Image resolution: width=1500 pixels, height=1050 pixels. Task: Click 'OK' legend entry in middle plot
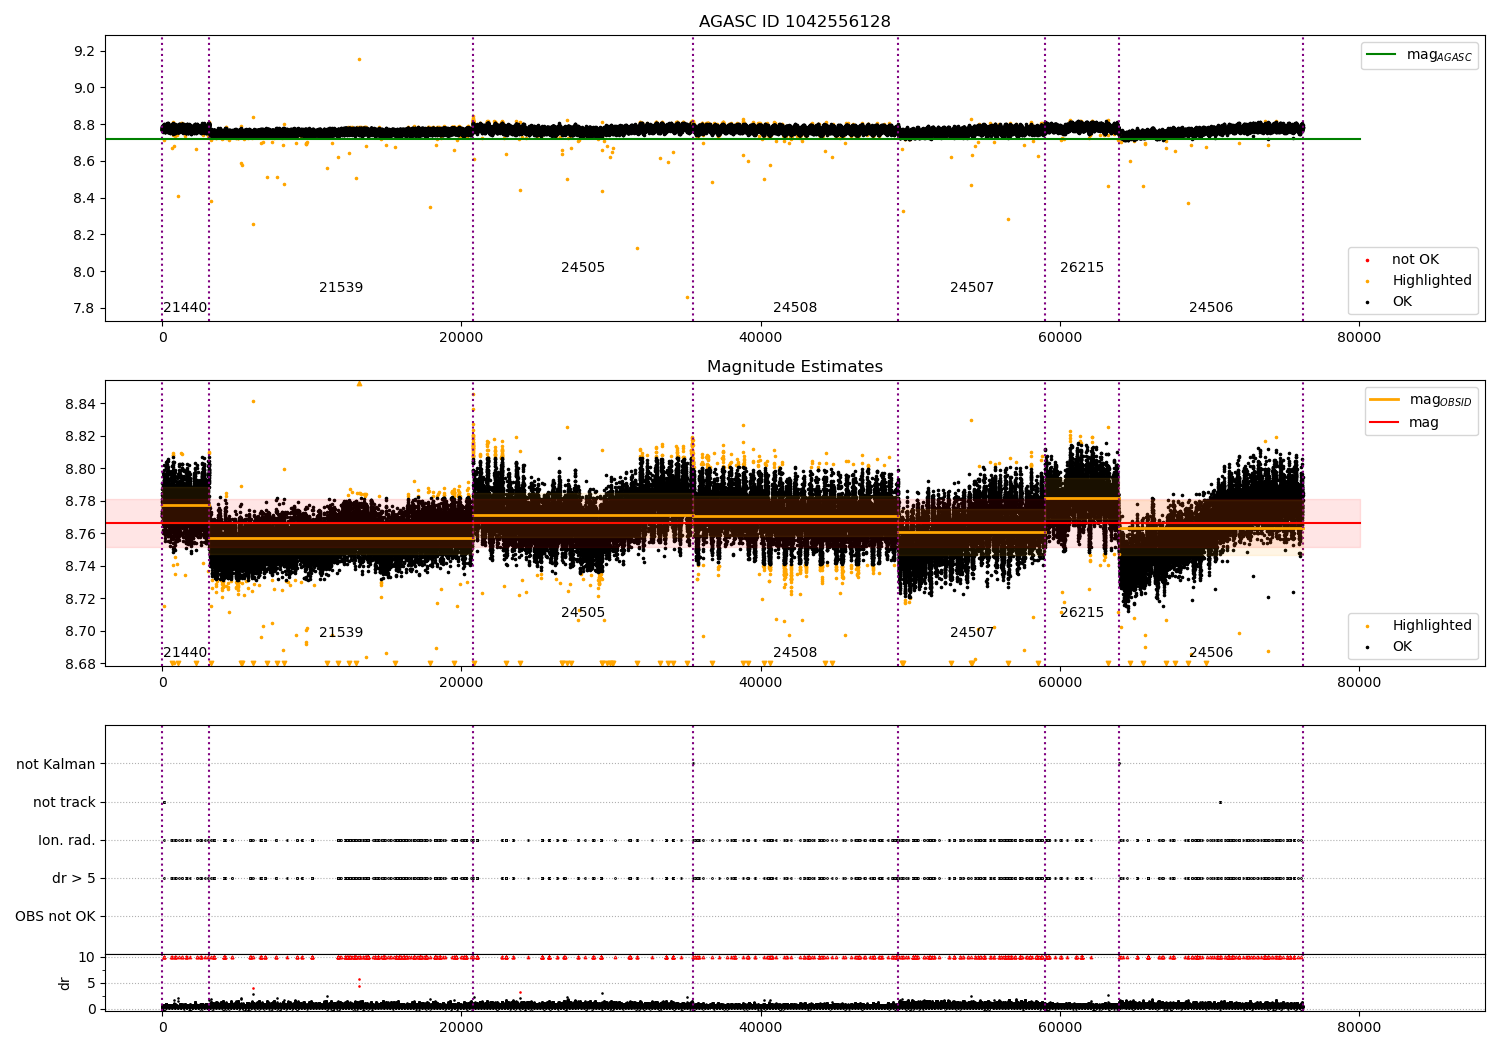click(1402, 647)
